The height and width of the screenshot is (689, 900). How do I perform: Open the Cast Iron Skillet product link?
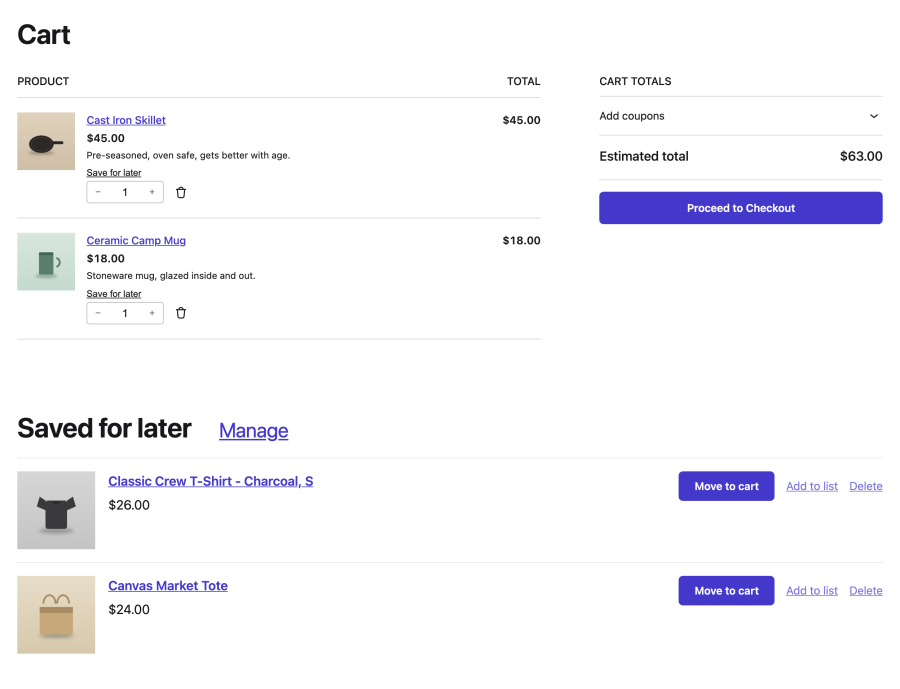pyautogui.click(x=126, y=120)
